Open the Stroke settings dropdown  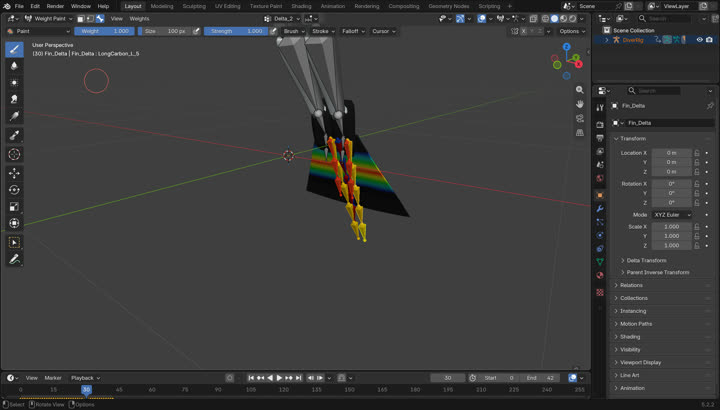pos(323,31)
